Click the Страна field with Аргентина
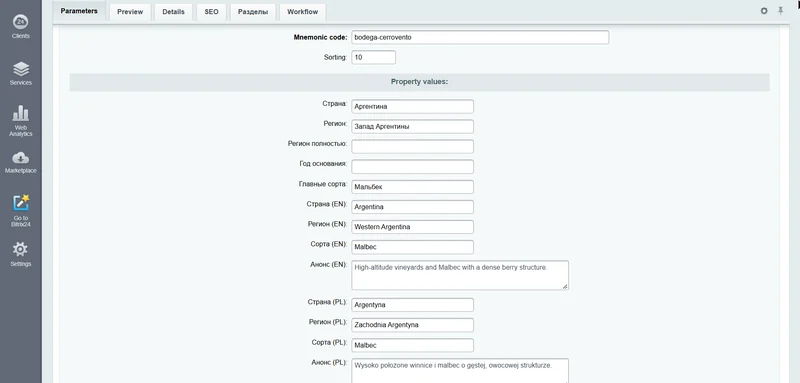The height and width of the screenshot is (383, 800). pyautogui.click(x=412, y=107)
